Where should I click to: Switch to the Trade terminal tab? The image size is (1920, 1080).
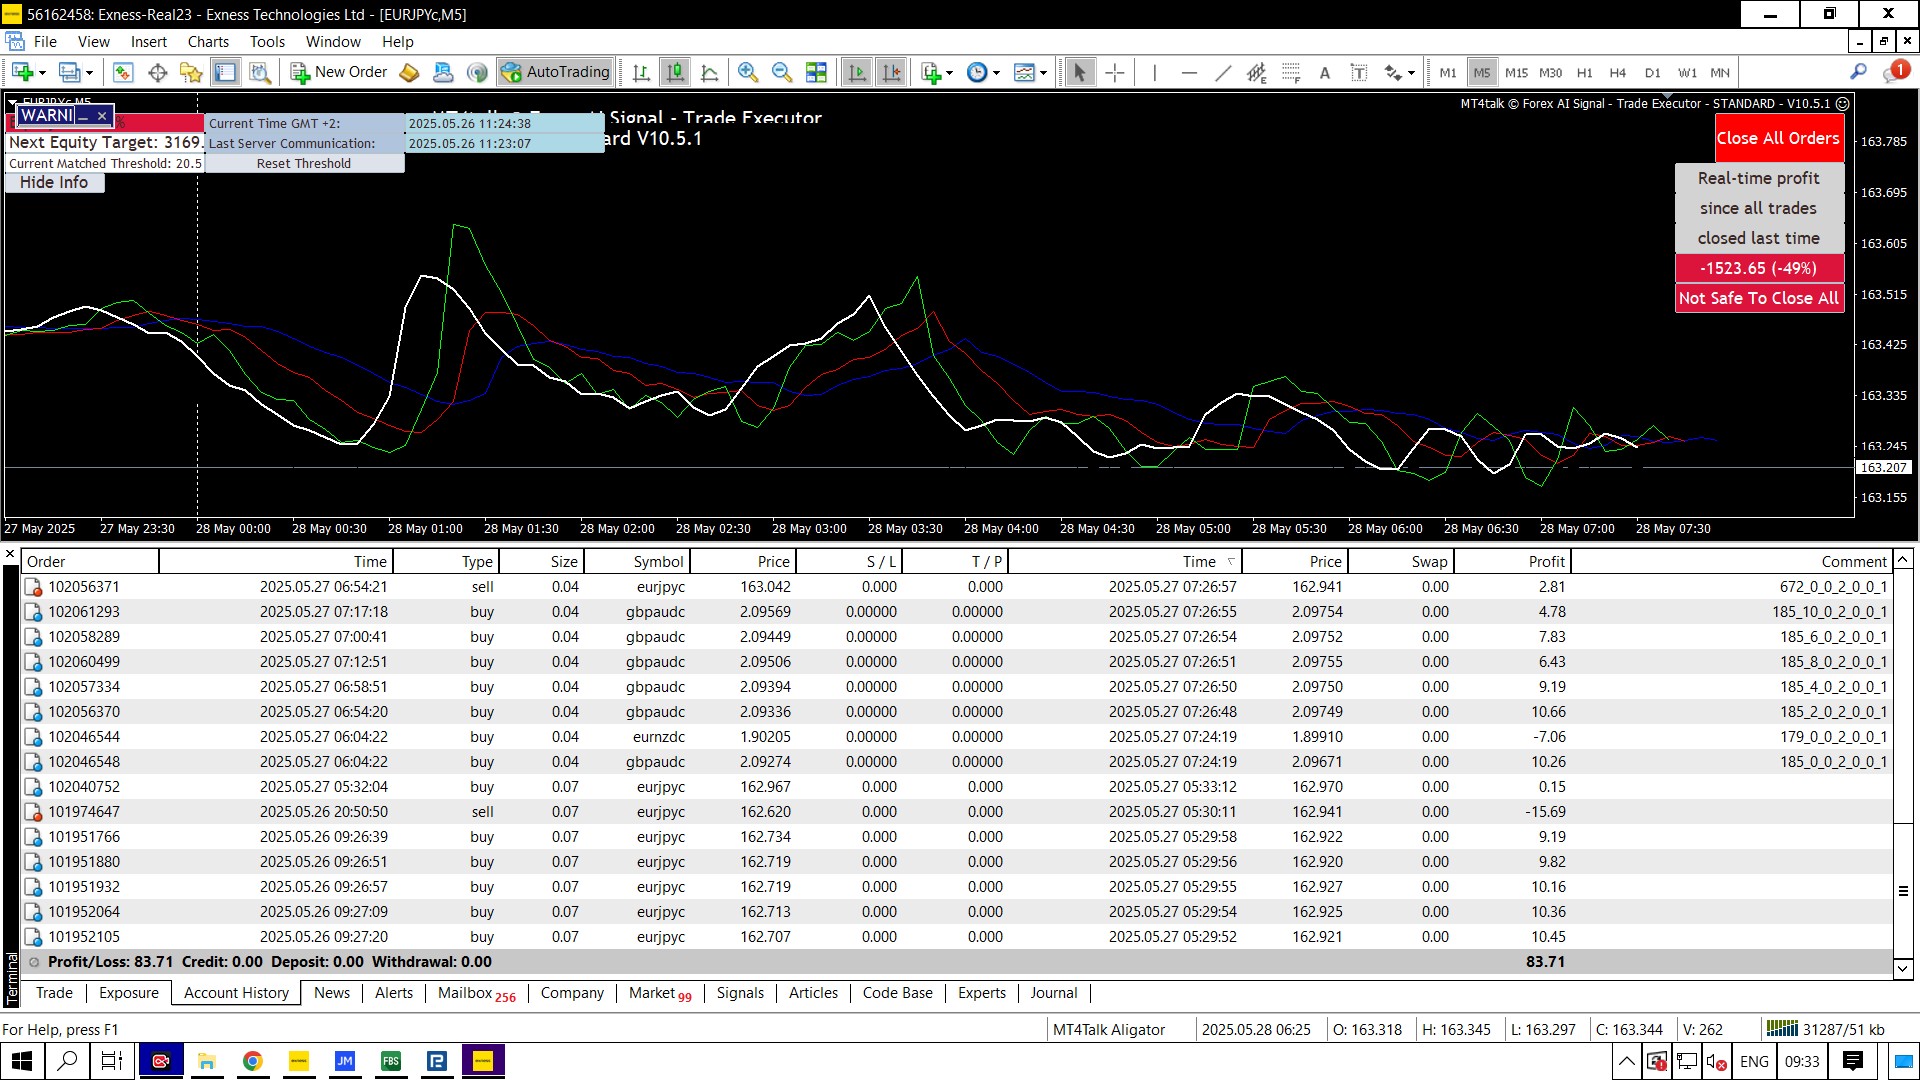(x=54, y=993)
